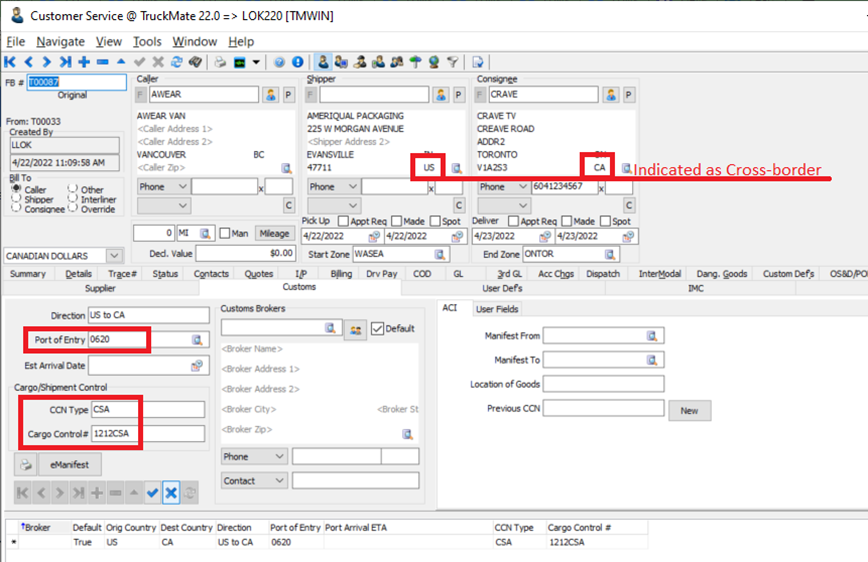Screen dimensions: 868x562
Task: Cancel edits with the blue X icon
Action: click(171, 493)
